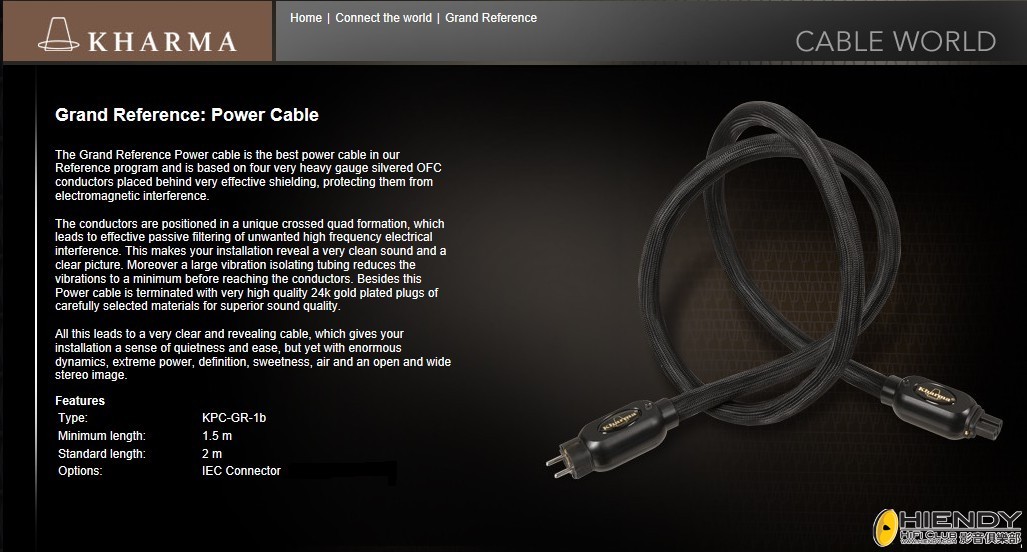Viewport: 1027px width, 553px height.
Task: Go to Connect the world page
Action: [383, 18]
